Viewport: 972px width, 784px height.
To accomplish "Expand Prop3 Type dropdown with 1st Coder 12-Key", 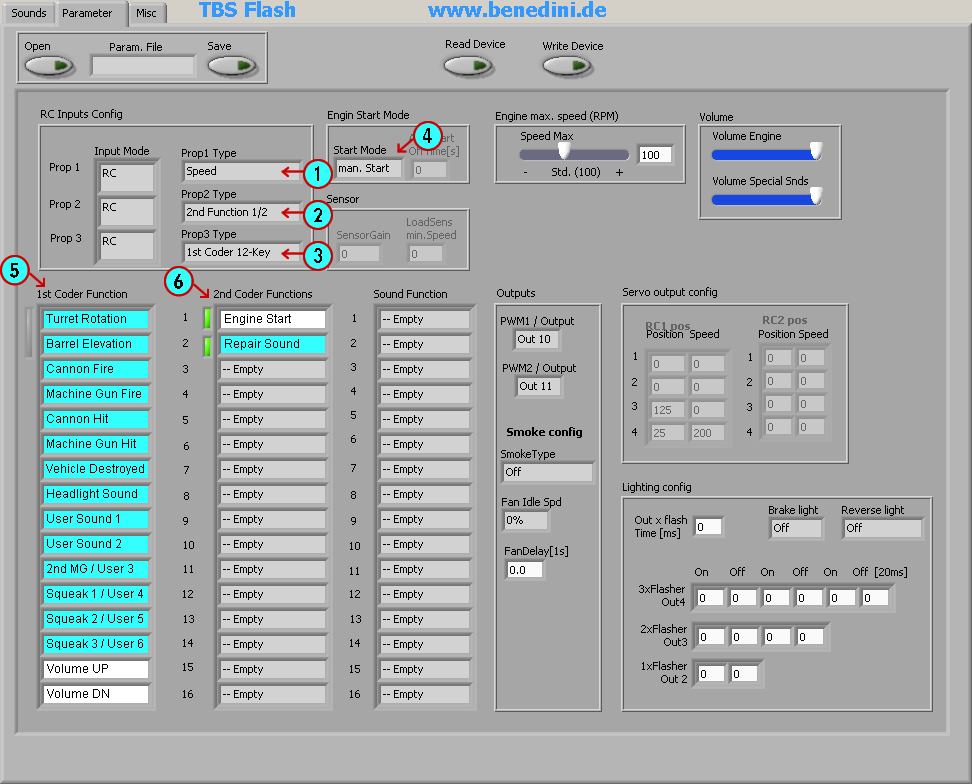I will 240,253.
